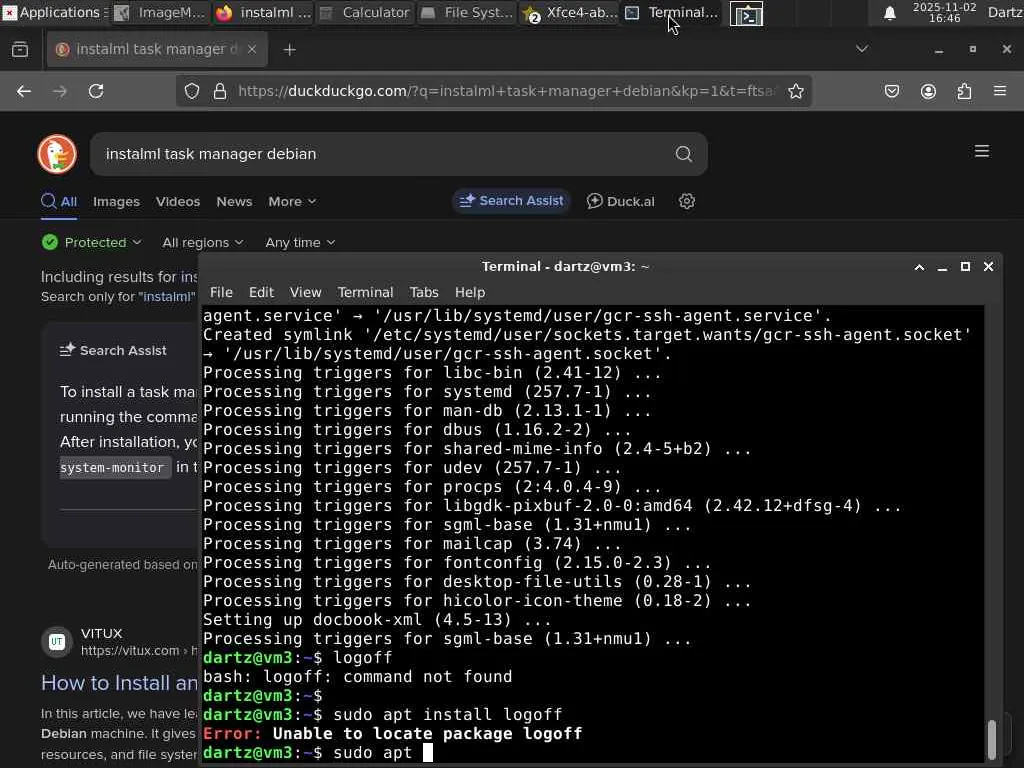Expand the Any time filter

click(300, 242)
